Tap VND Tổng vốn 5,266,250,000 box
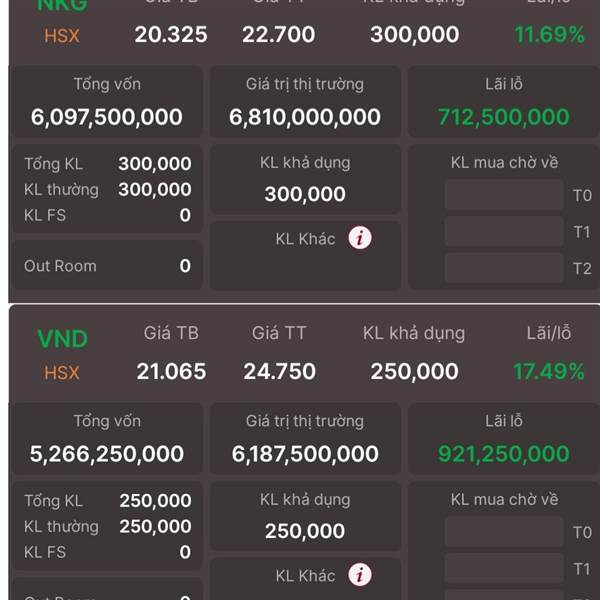 tap(107, 439)
